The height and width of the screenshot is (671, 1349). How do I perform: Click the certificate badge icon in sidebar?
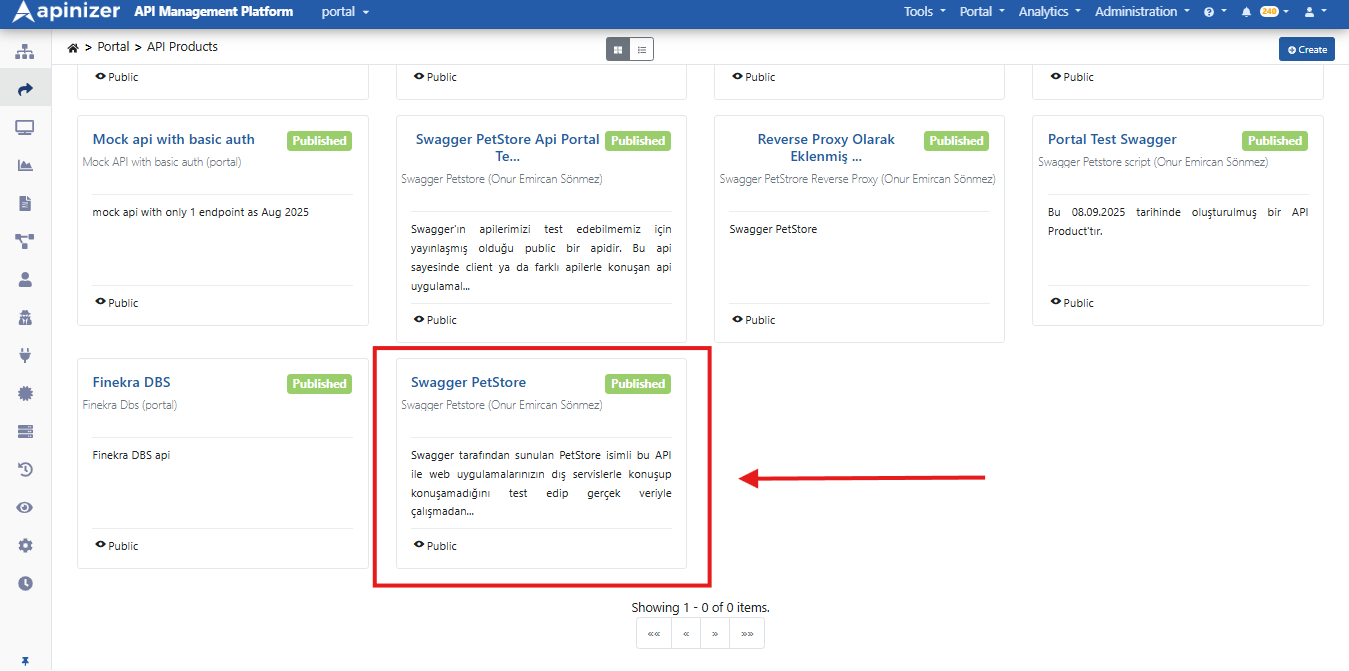(25, 393)
